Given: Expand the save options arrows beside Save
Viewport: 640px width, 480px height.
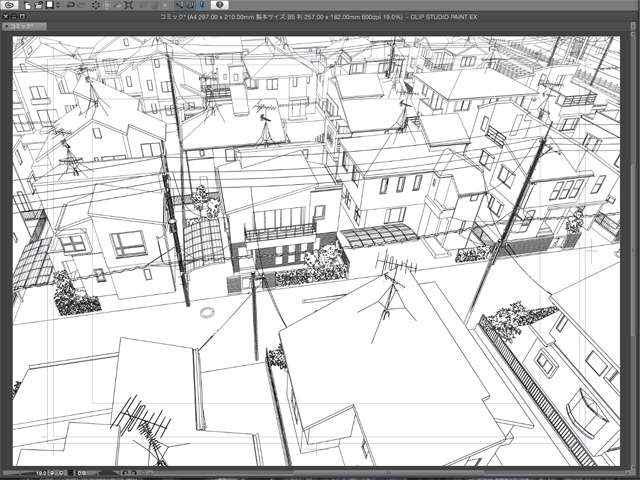Looking at the screenshot, I should (58, 5).
